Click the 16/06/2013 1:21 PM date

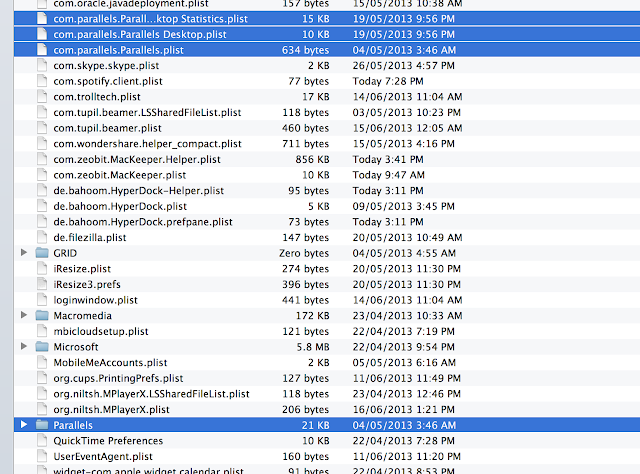[x=404, y=409]
